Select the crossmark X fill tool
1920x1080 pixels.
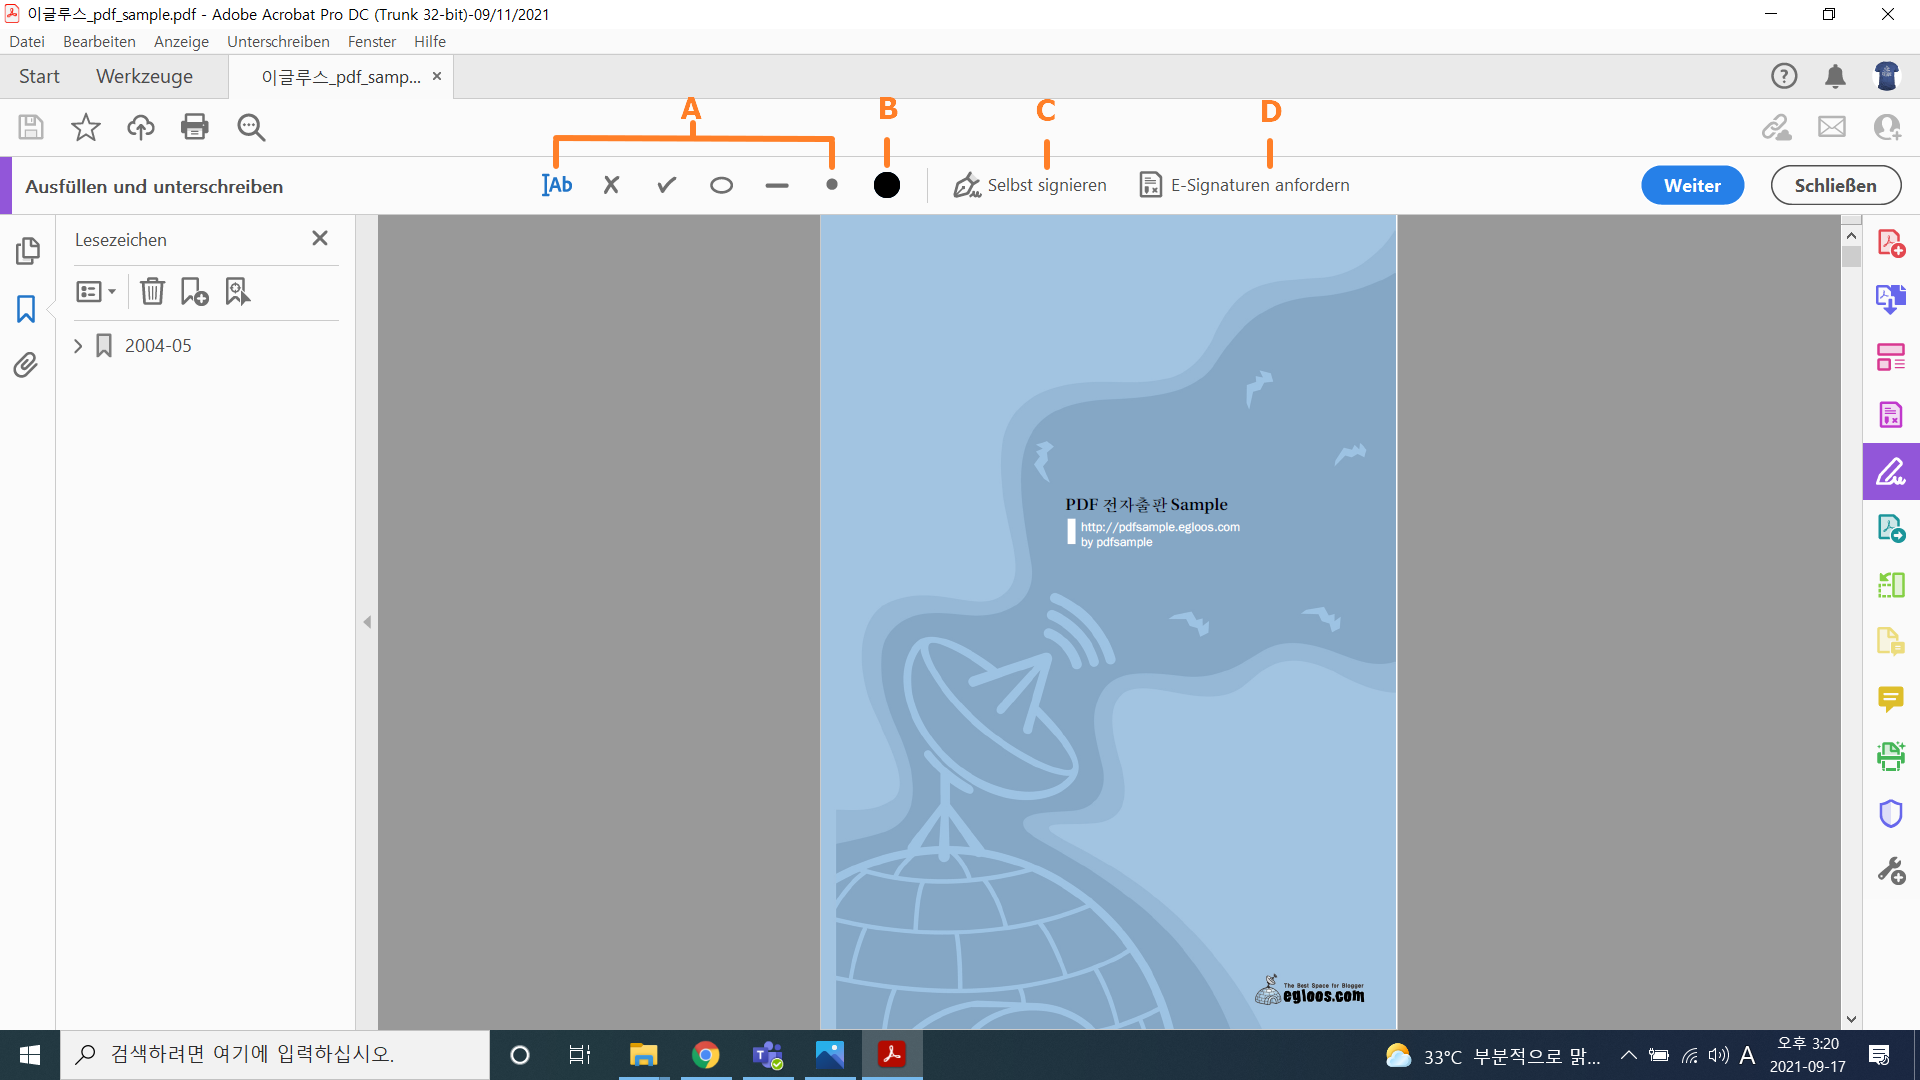pos(611,185)
